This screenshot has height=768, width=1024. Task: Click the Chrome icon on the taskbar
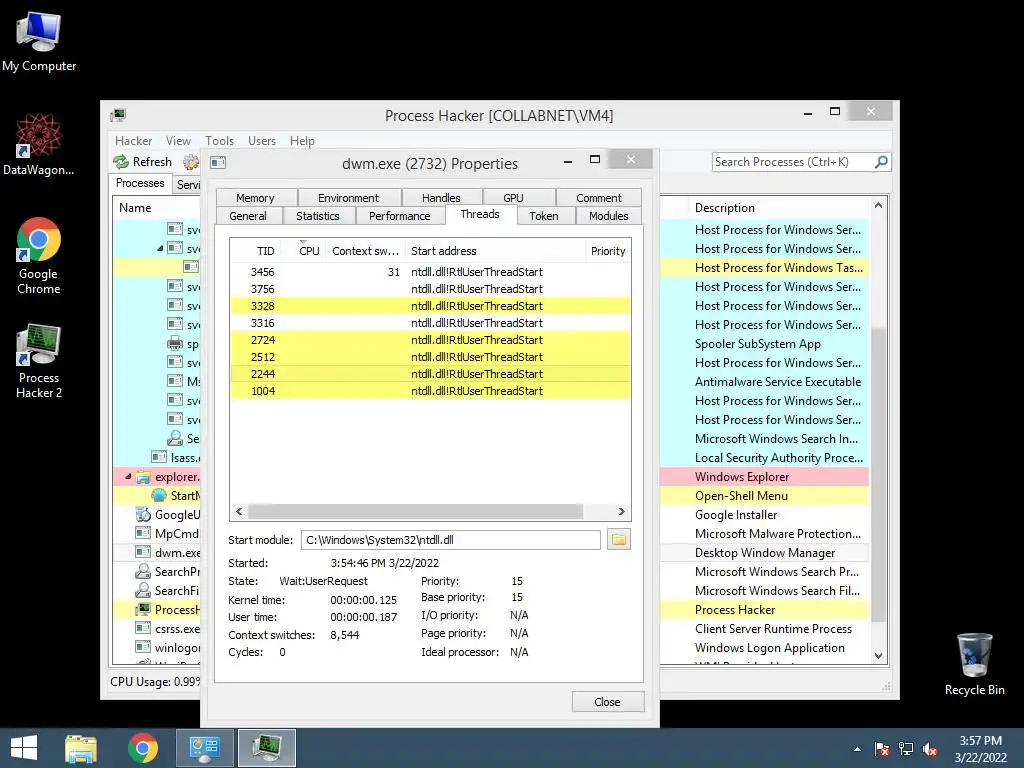pyautogui.click(x=143, y=748)
